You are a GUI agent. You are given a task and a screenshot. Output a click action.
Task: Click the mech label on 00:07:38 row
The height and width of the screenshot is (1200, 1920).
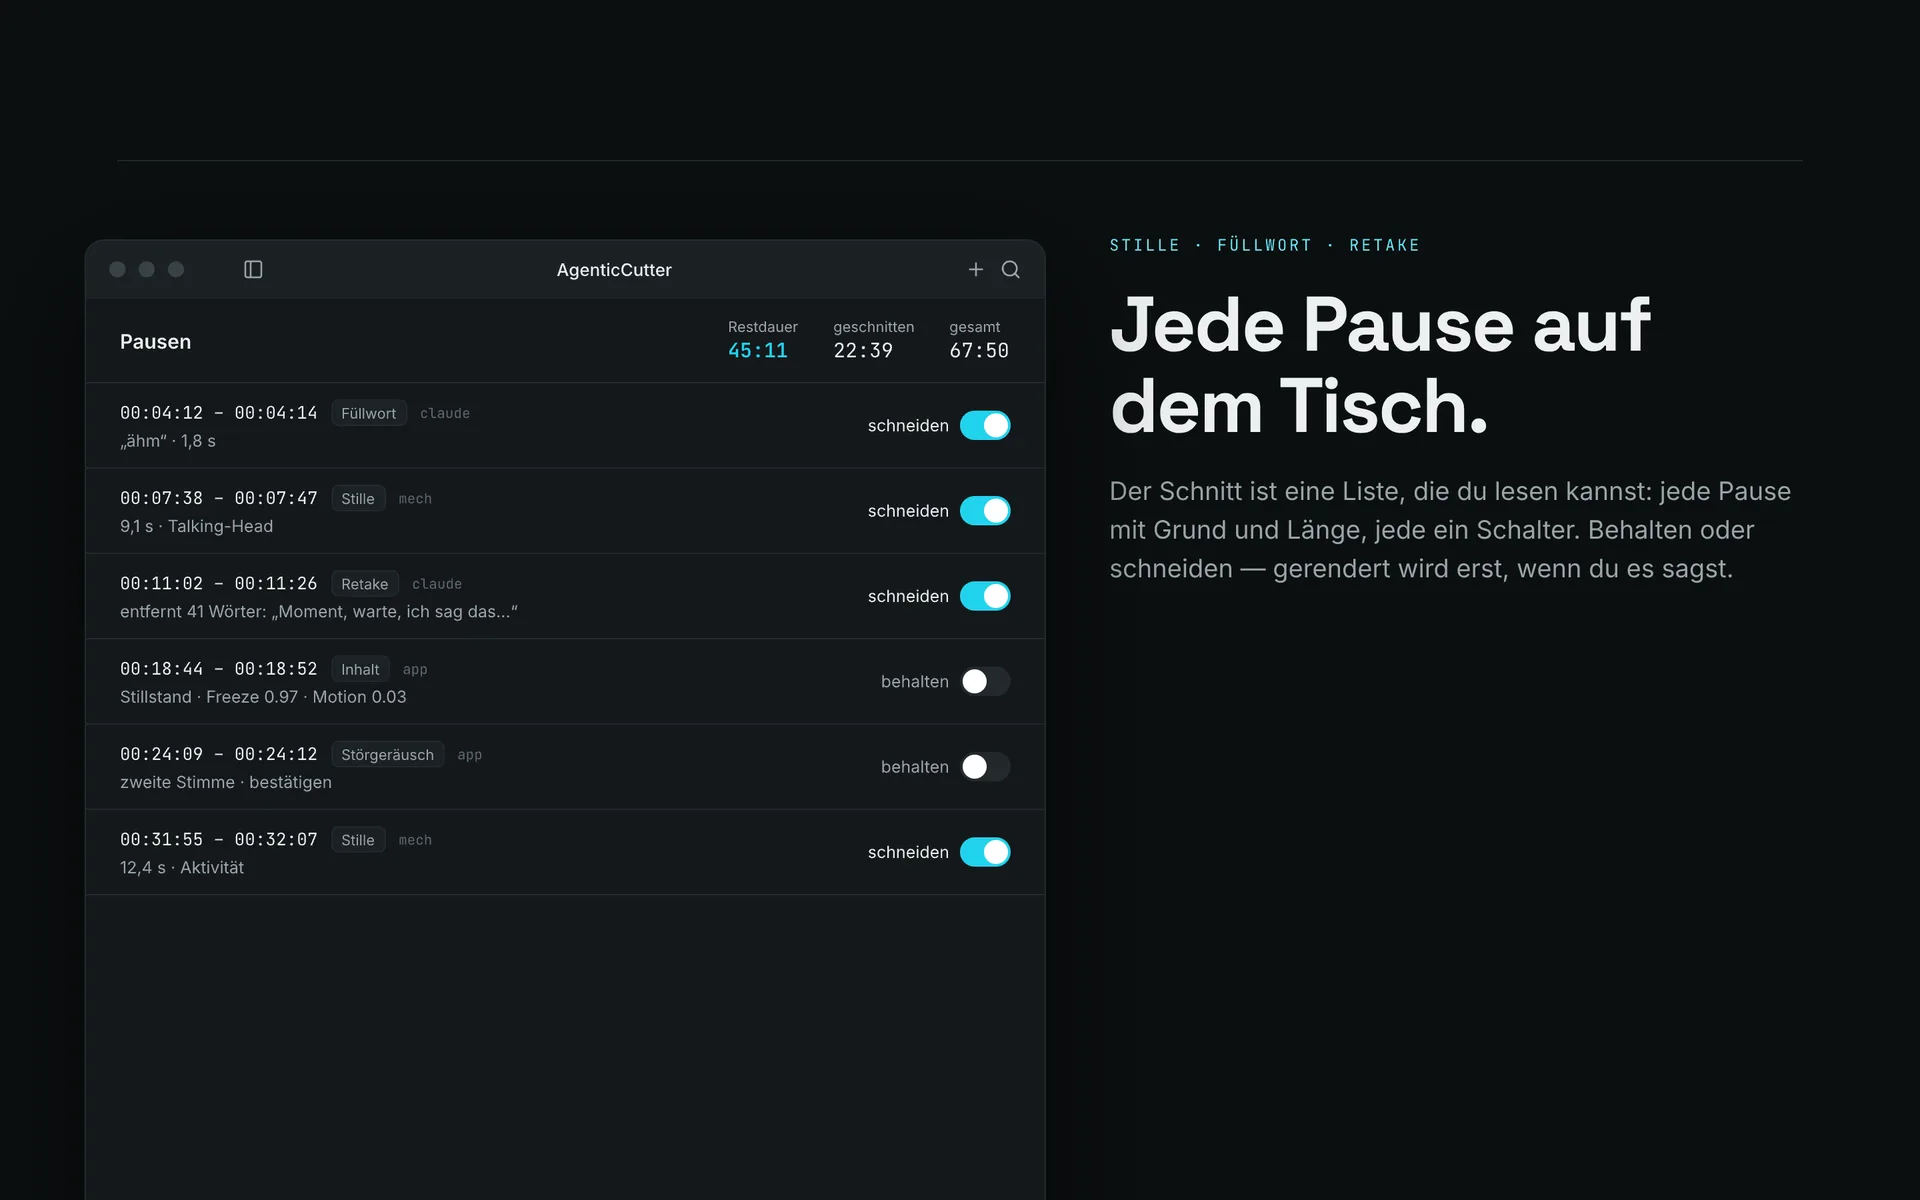[x=415, y=499]
